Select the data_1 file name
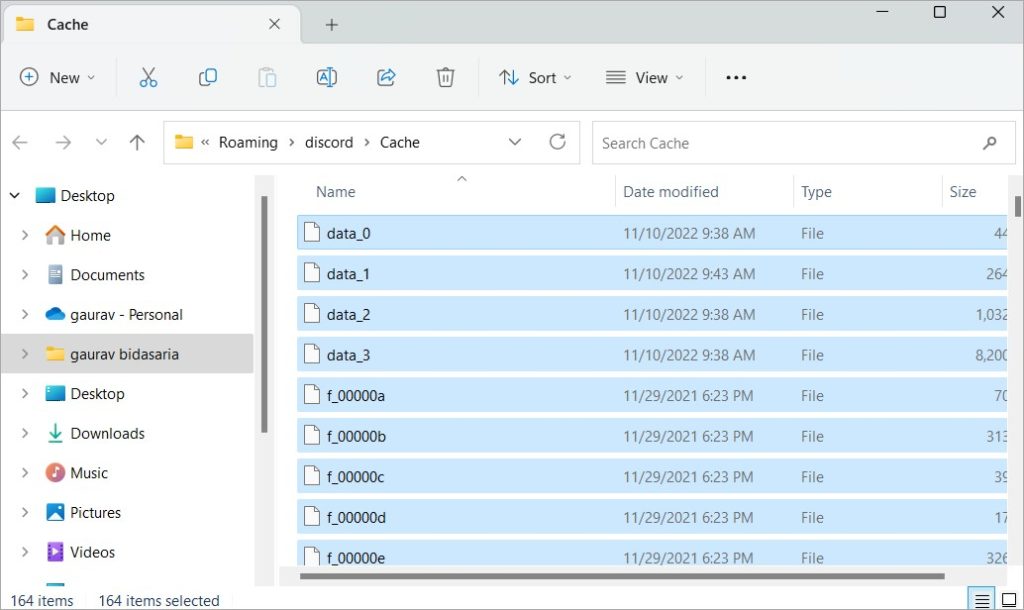The height and width of the screenshot is (610, 1024). coord(348,274)
